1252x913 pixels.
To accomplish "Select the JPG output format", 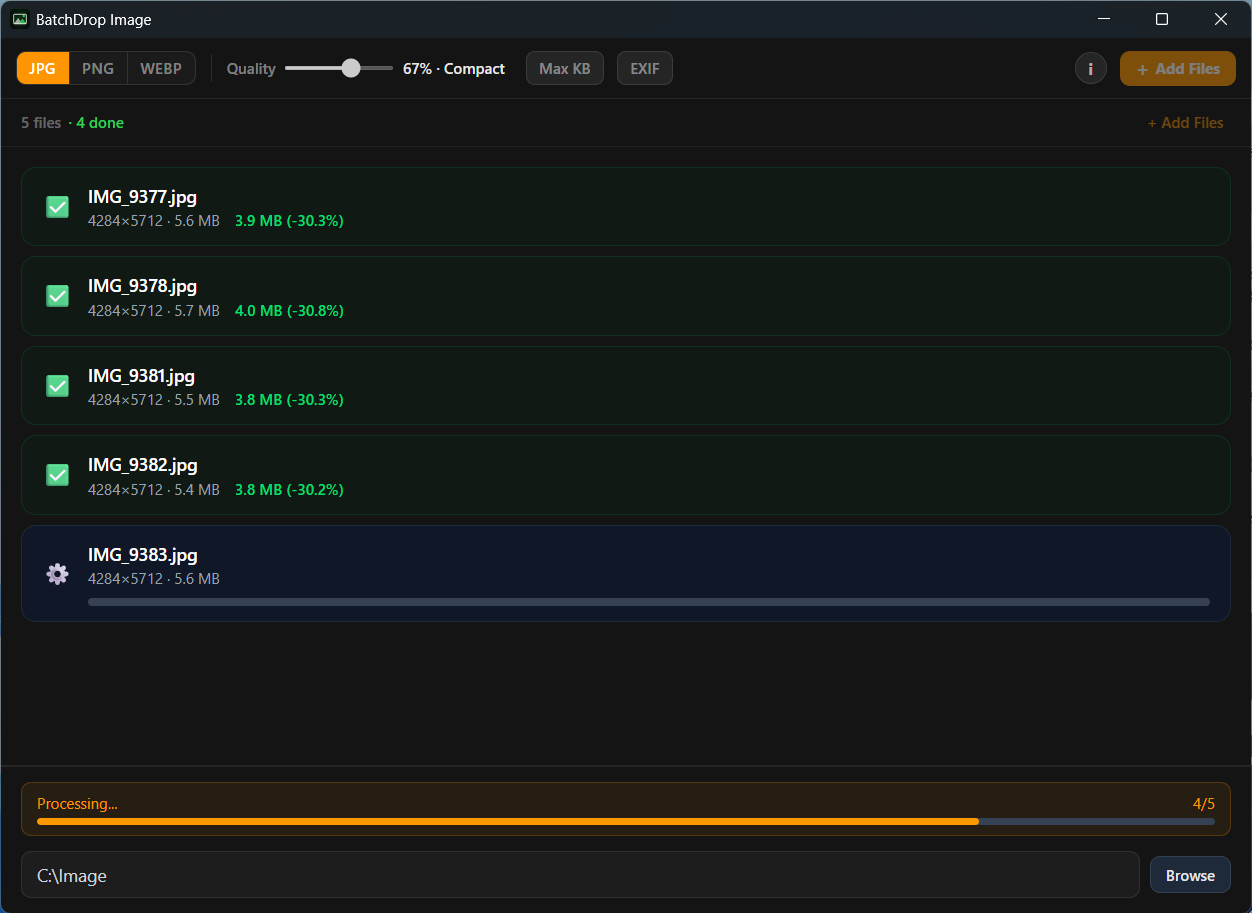I will click(43, 68).
